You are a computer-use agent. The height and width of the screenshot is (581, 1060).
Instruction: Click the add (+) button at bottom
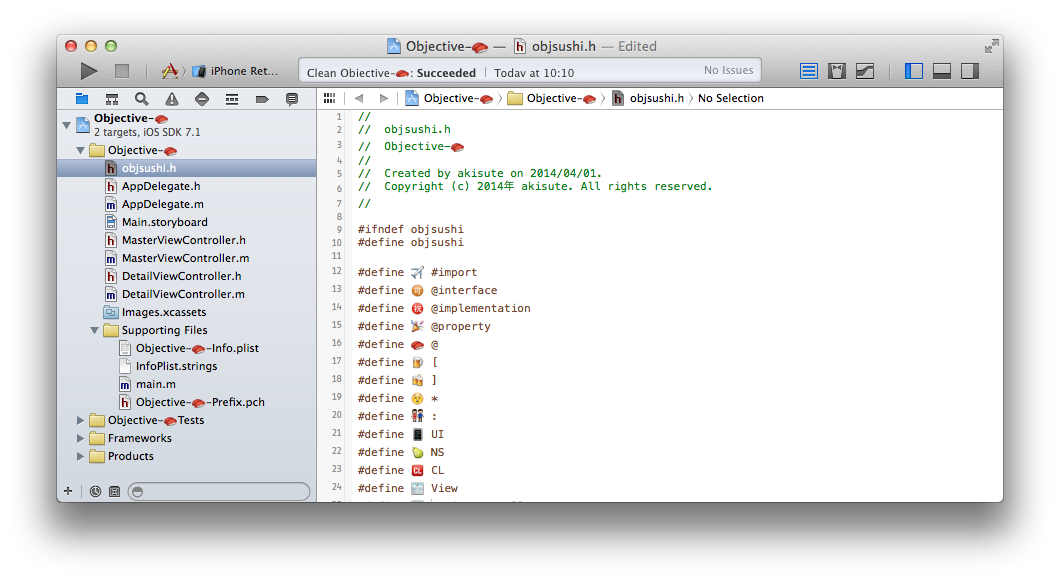(68, 491)
